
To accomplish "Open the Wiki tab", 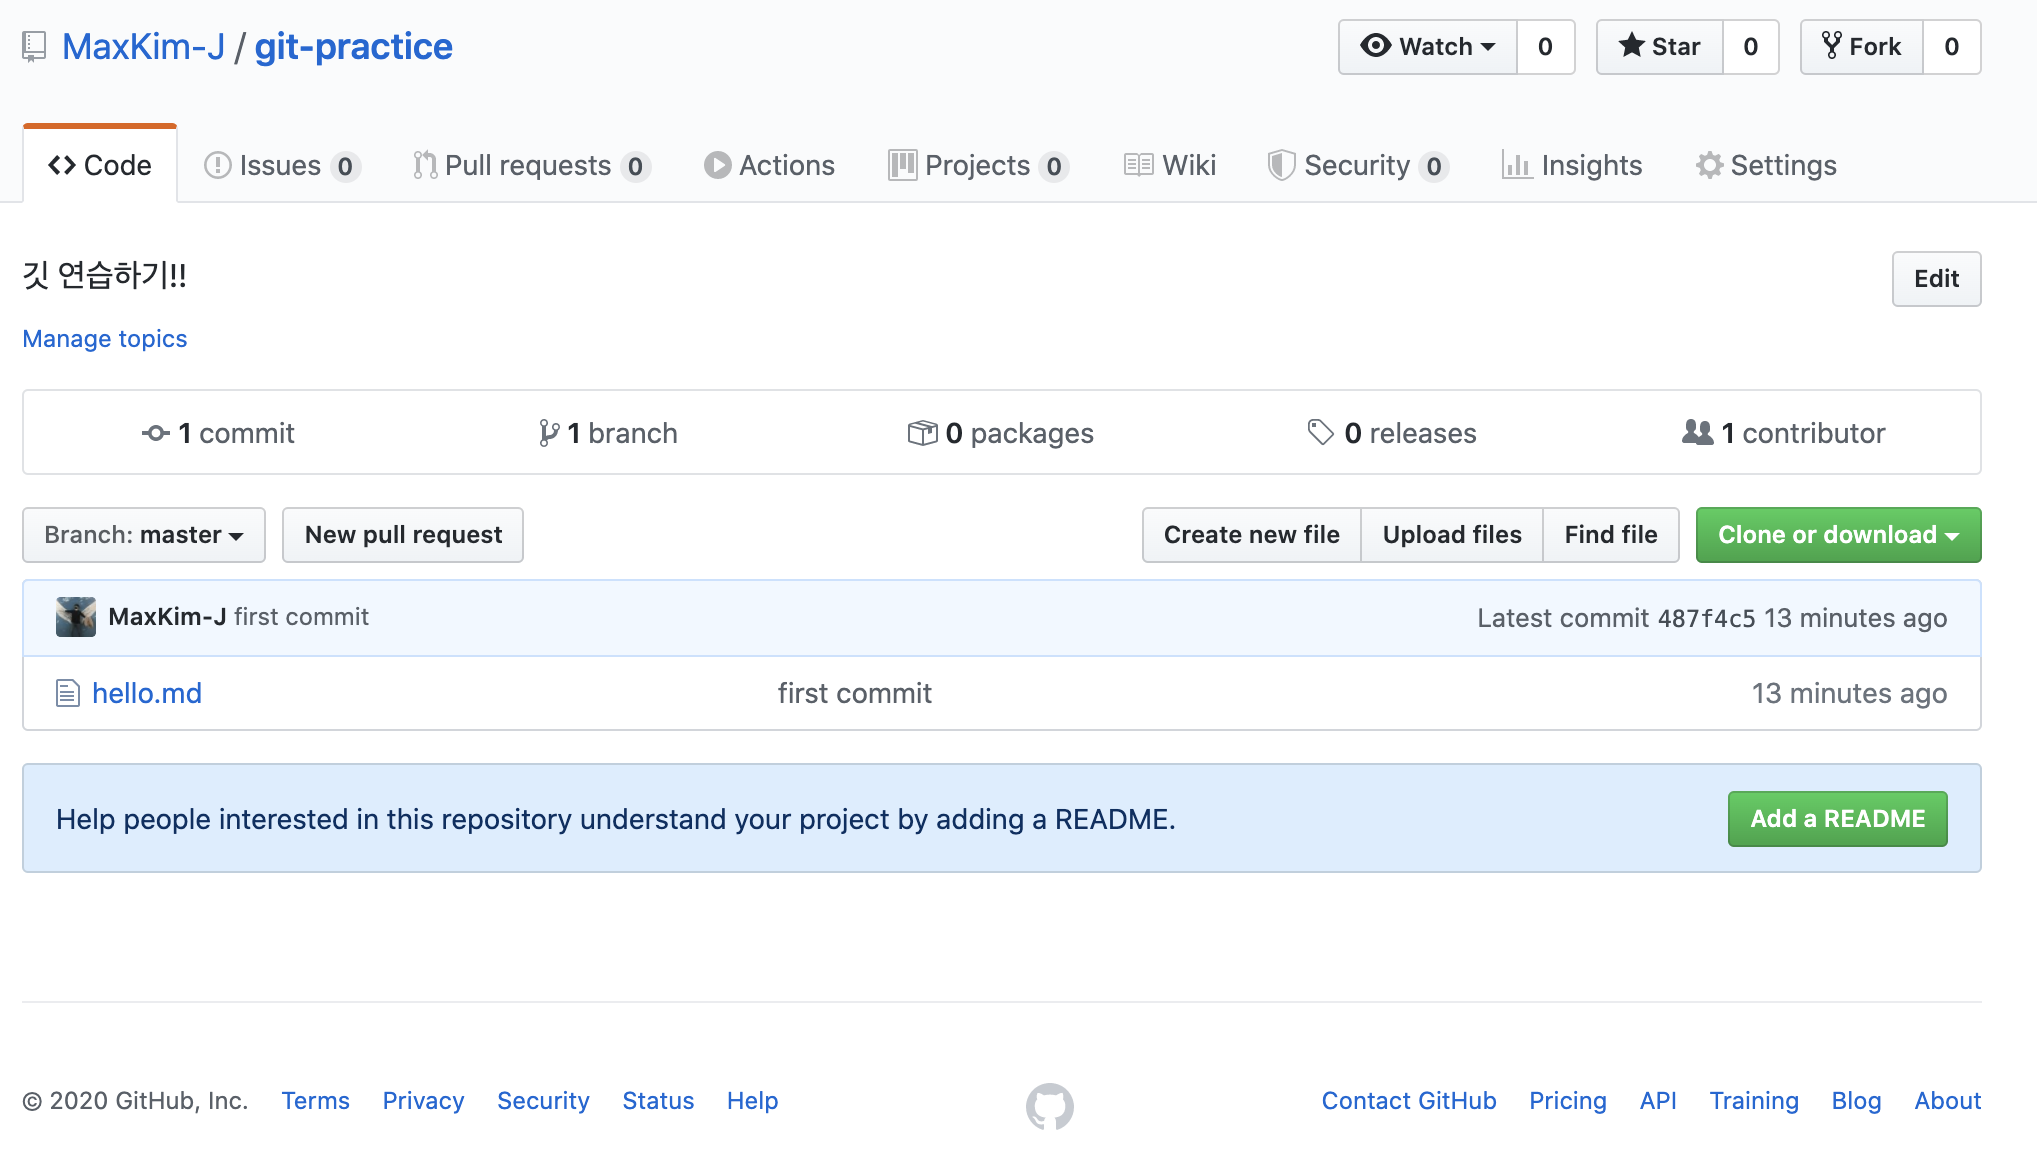I will click(x=1169, y=165).
